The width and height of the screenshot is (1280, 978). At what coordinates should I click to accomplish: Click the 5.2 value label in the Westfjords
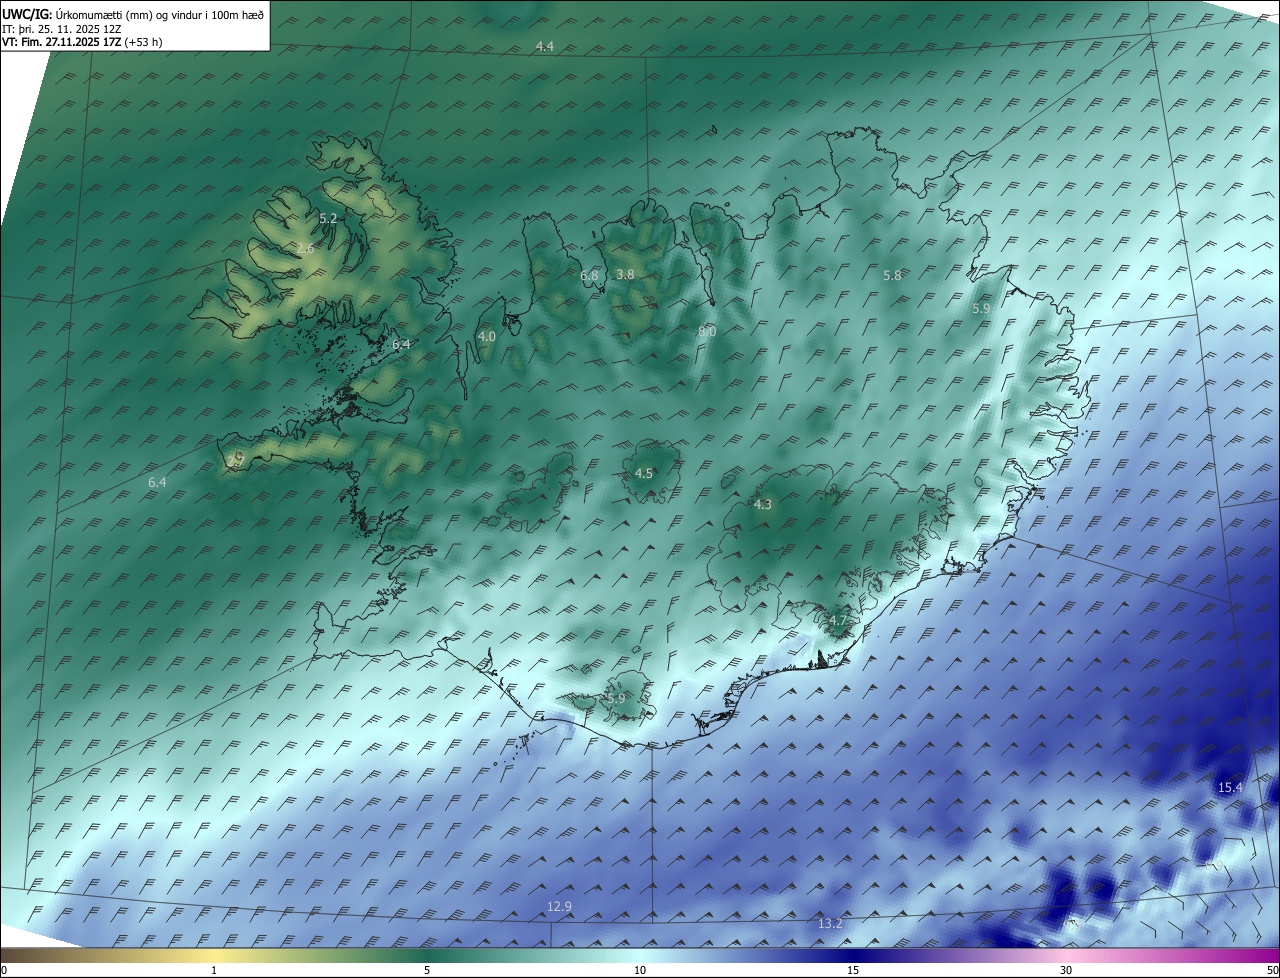click(328, 218)
